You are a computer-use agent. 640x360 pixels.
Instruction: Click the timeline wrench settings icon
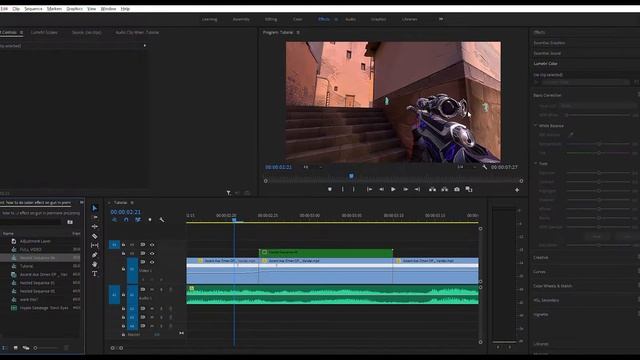(162, 220)
